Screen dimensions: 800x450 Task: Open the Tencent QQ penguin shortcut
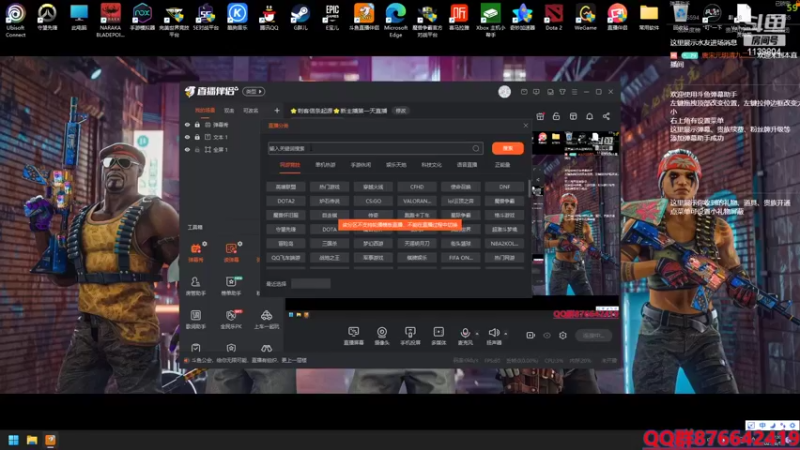coord(269,17)
